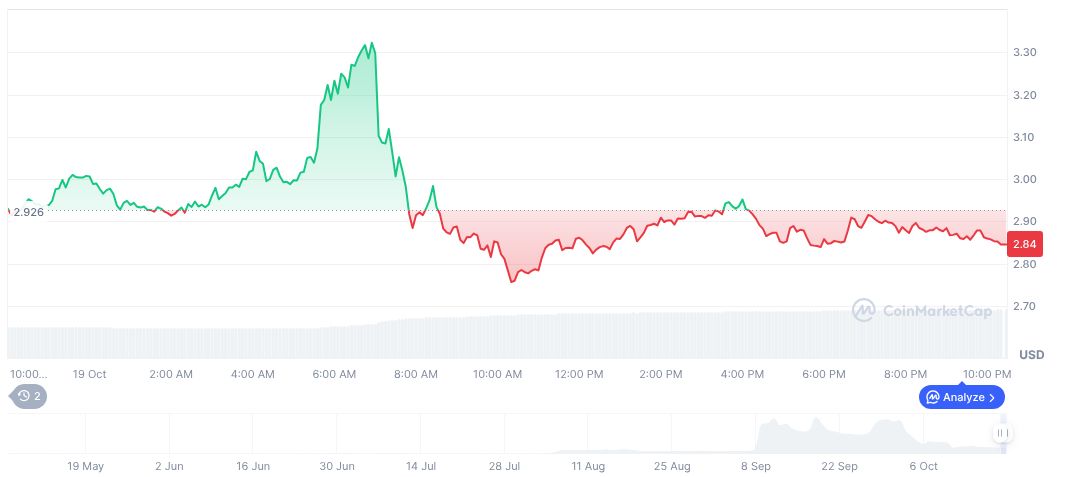Click the chevron arrow on Analyze
This screenshot has width=1072, height=477.
(x=991, y=397)
